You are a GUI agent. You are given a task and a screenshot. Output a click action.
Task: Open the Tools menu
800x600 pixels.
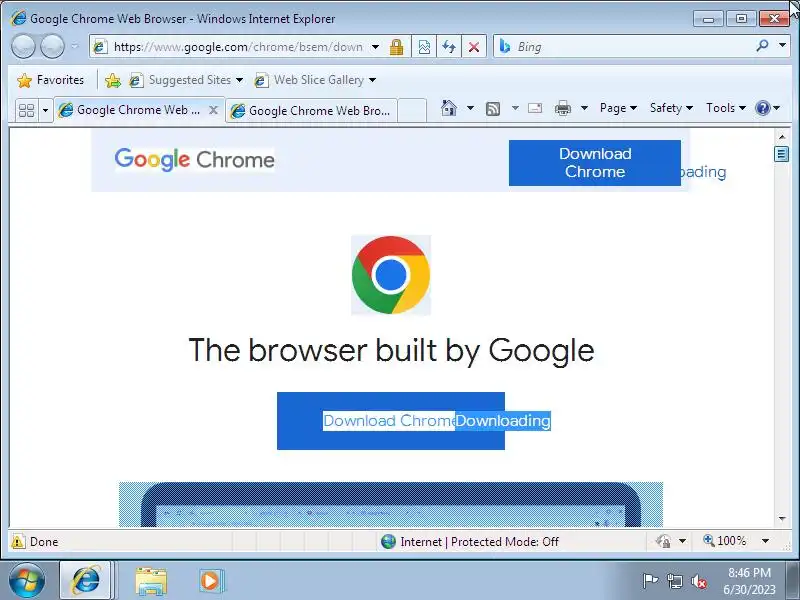click(x=726, y=108)
